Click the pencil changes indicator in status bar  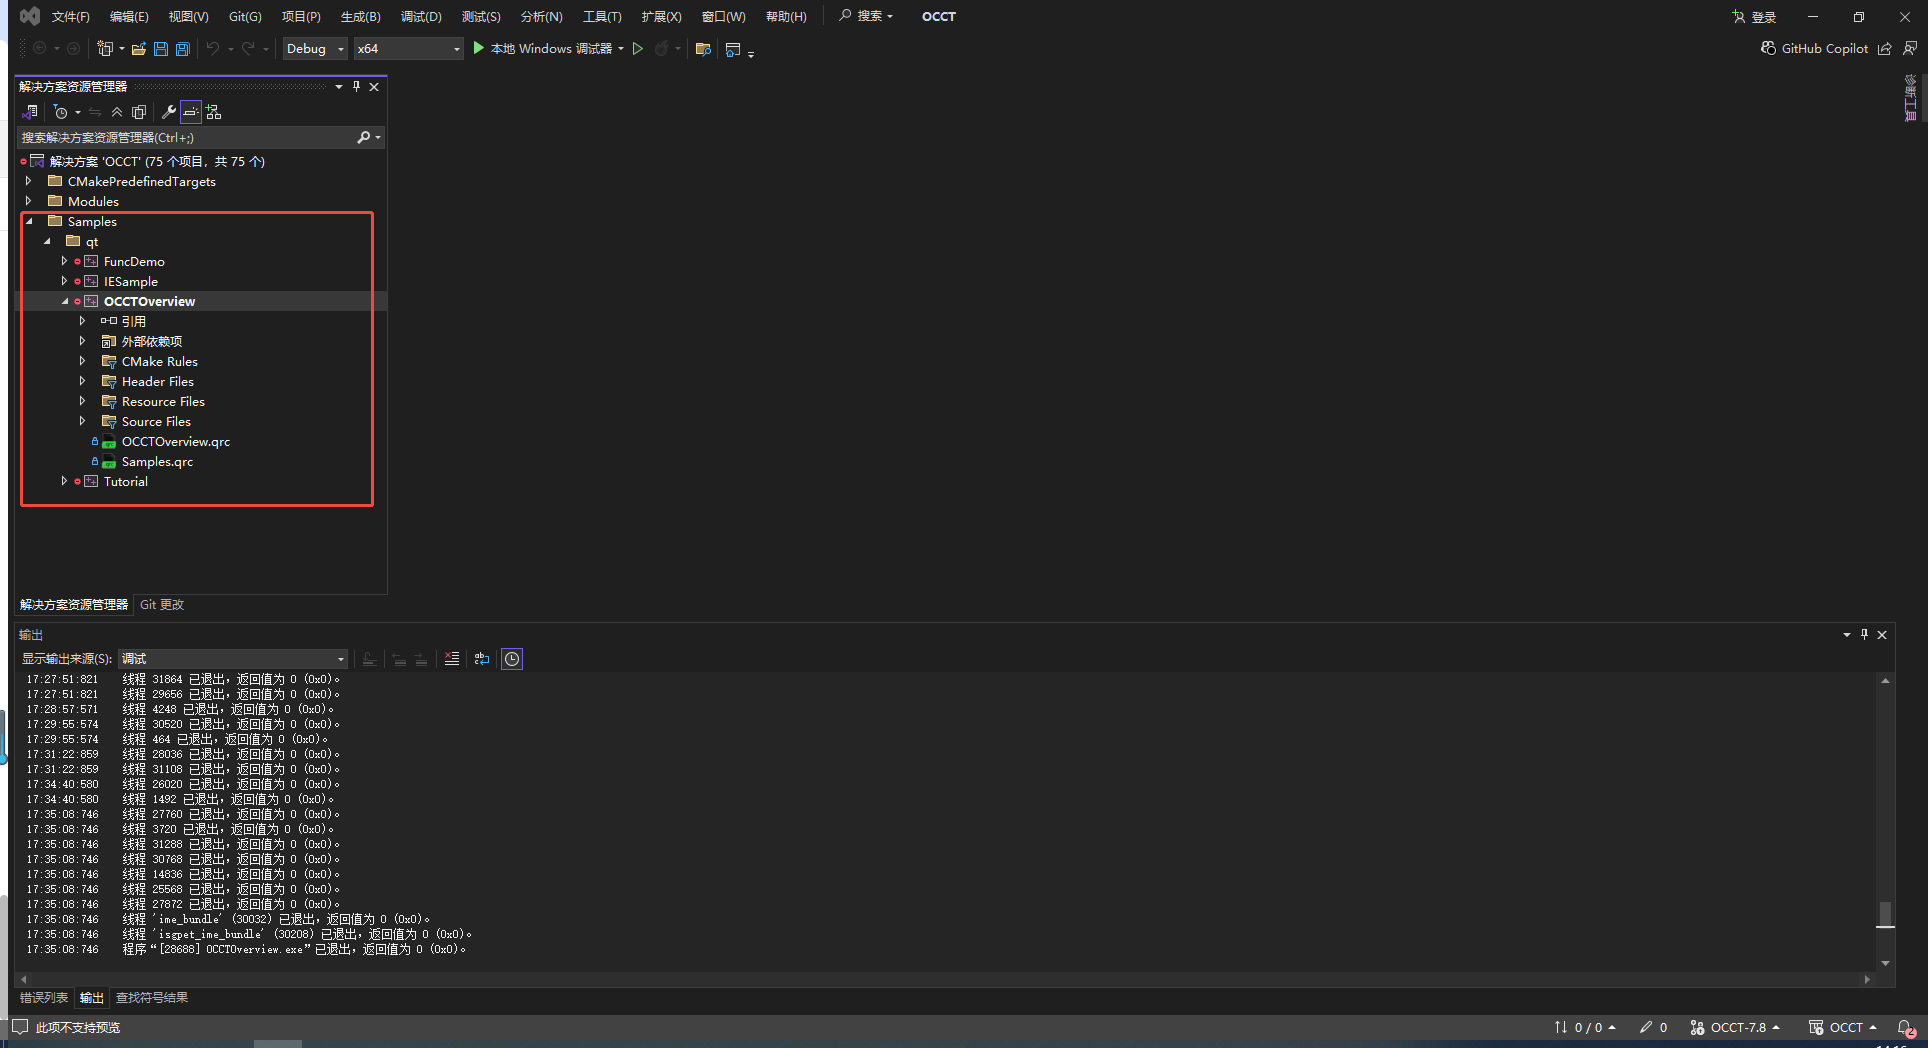1653,1027
